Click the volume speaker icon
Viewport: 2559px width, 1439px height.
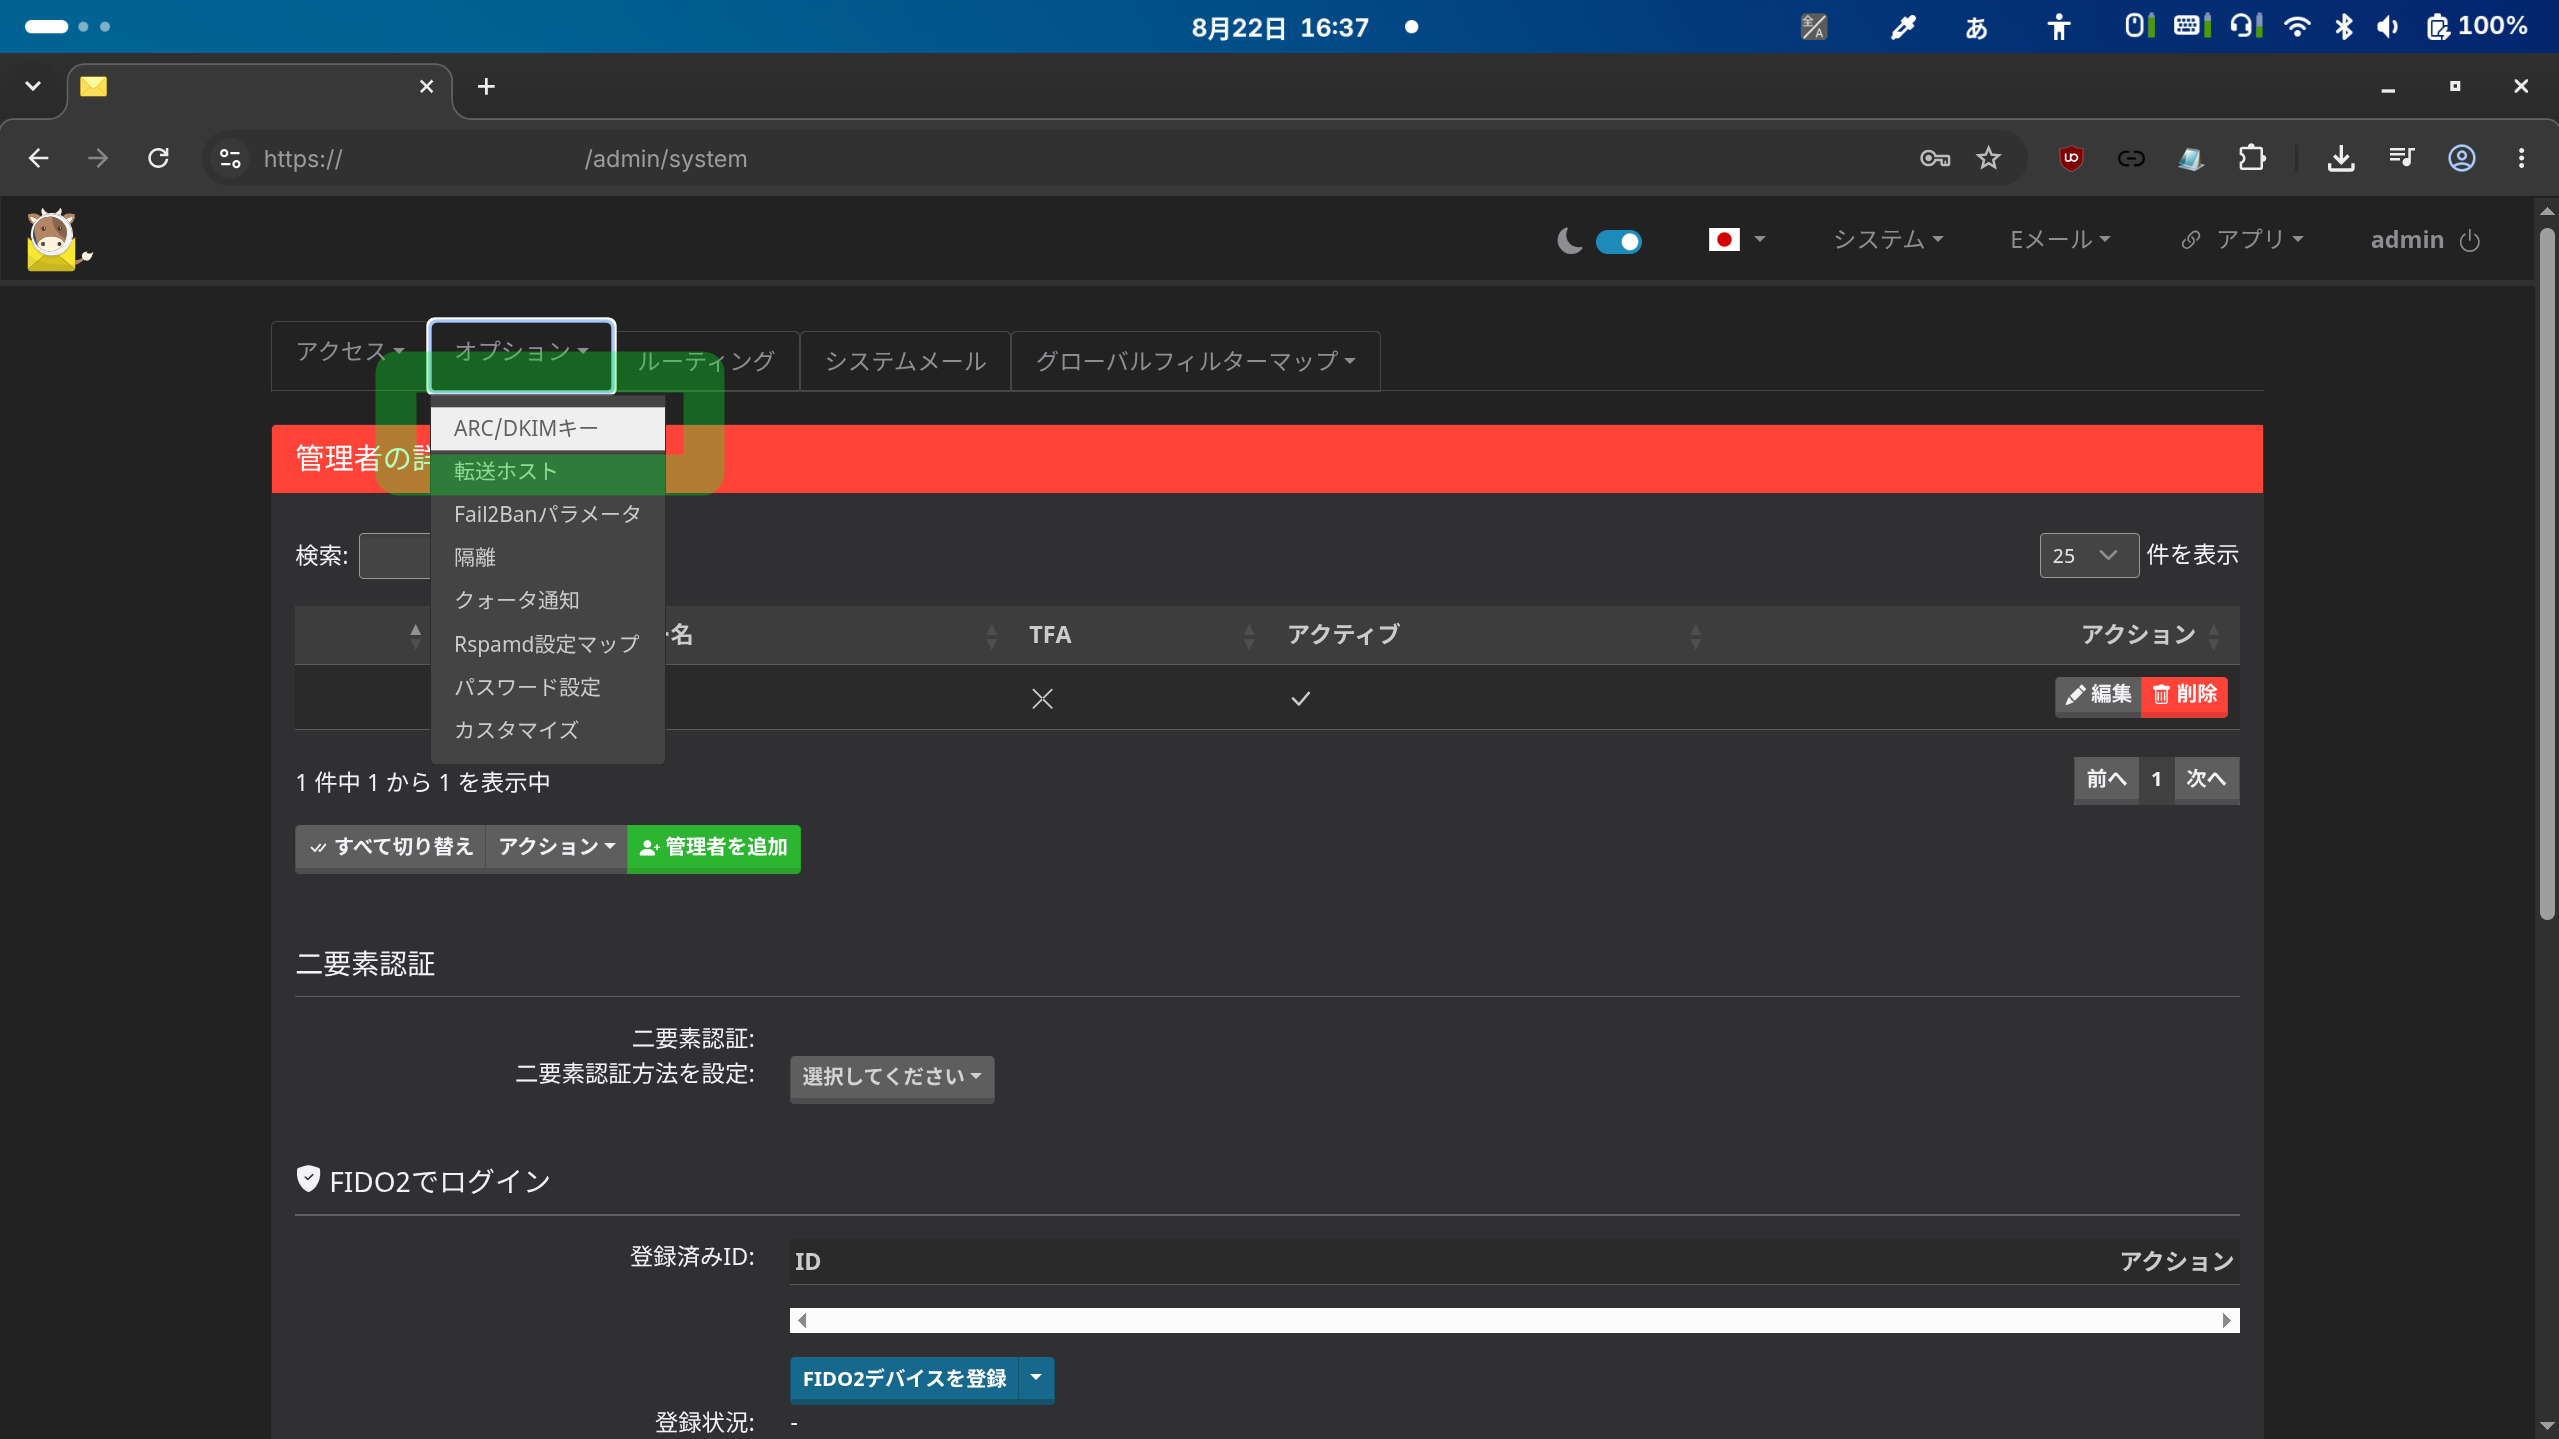click(2388, 27)
